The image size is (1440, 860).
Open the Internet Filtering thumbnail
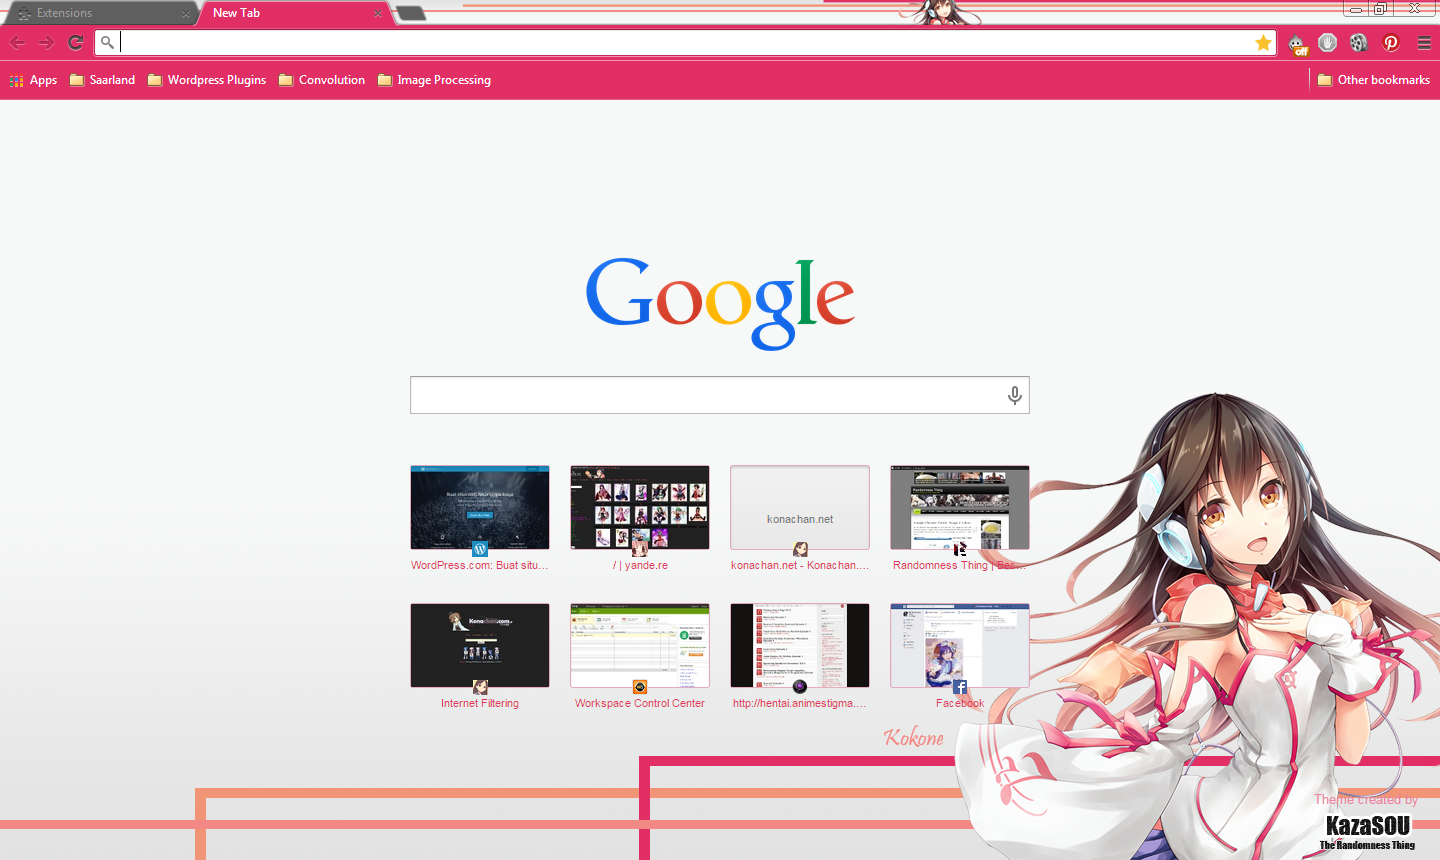coord(480,645)
